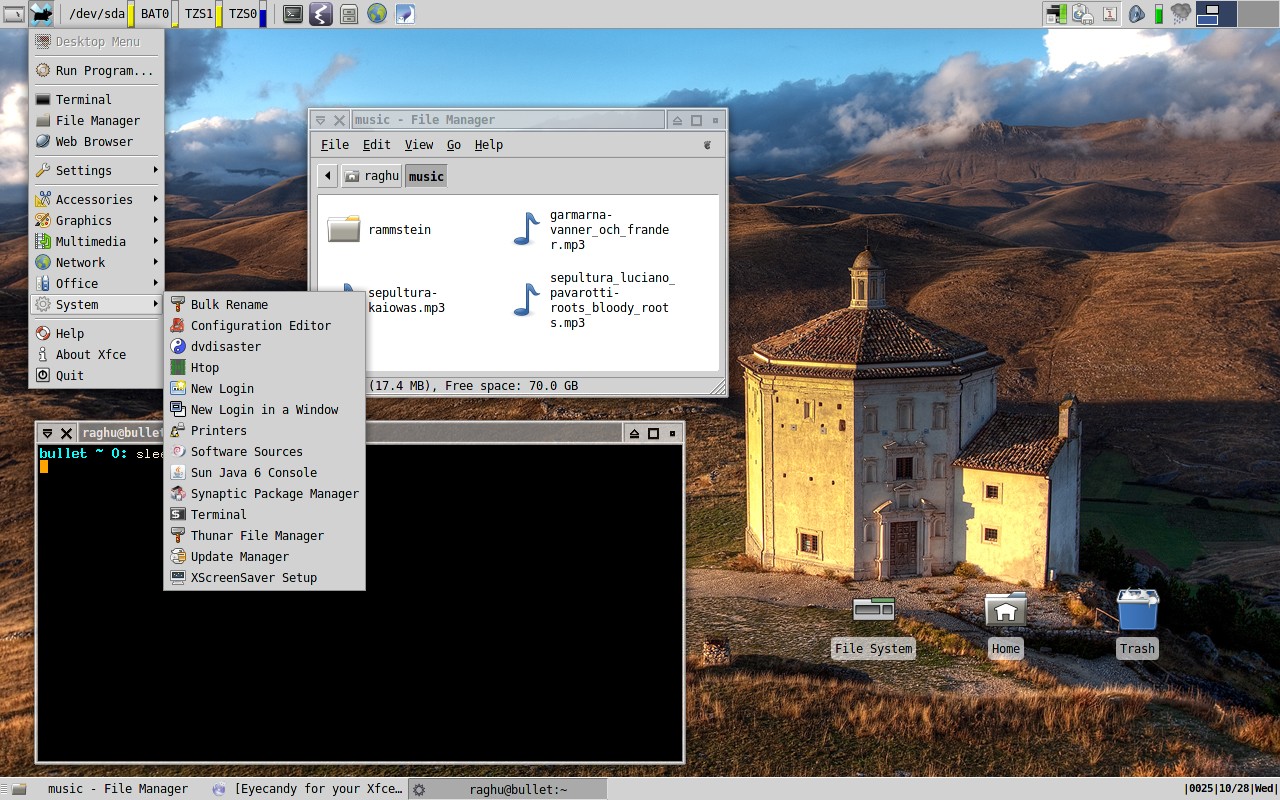Viewport: 1280px width, 800px height.
Task: Open the text editor launcher in panel
Action: 321,14
